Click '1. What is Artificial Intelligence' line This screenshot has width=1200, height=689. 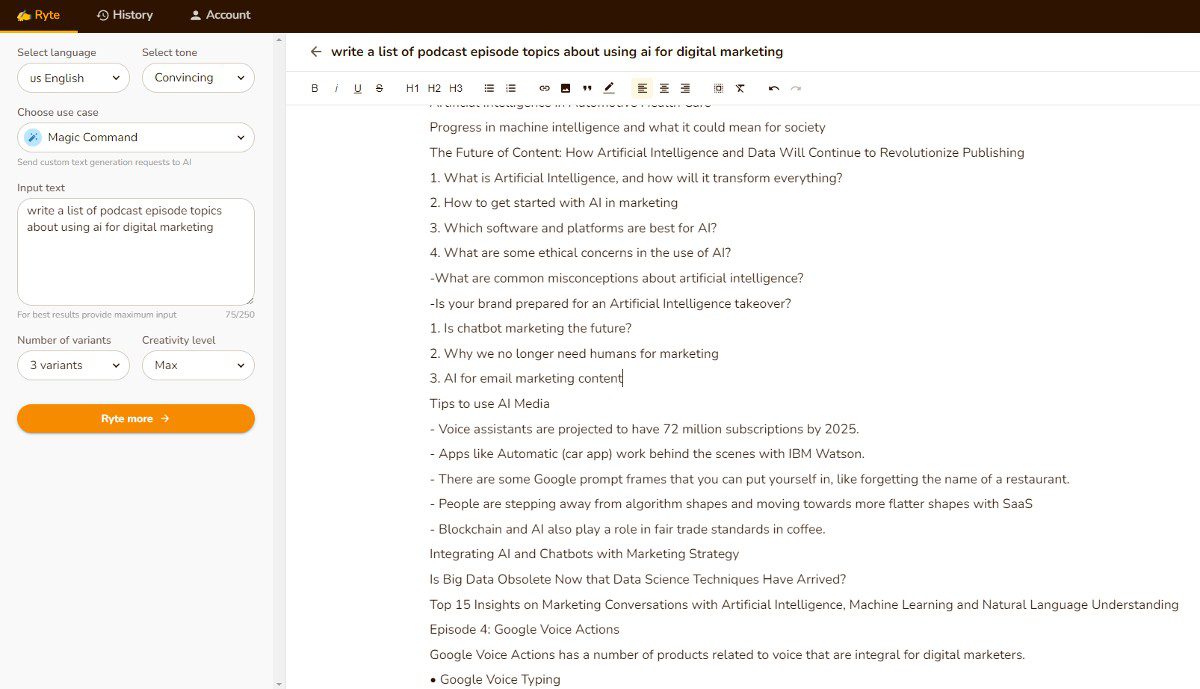(x=636, y=178)
